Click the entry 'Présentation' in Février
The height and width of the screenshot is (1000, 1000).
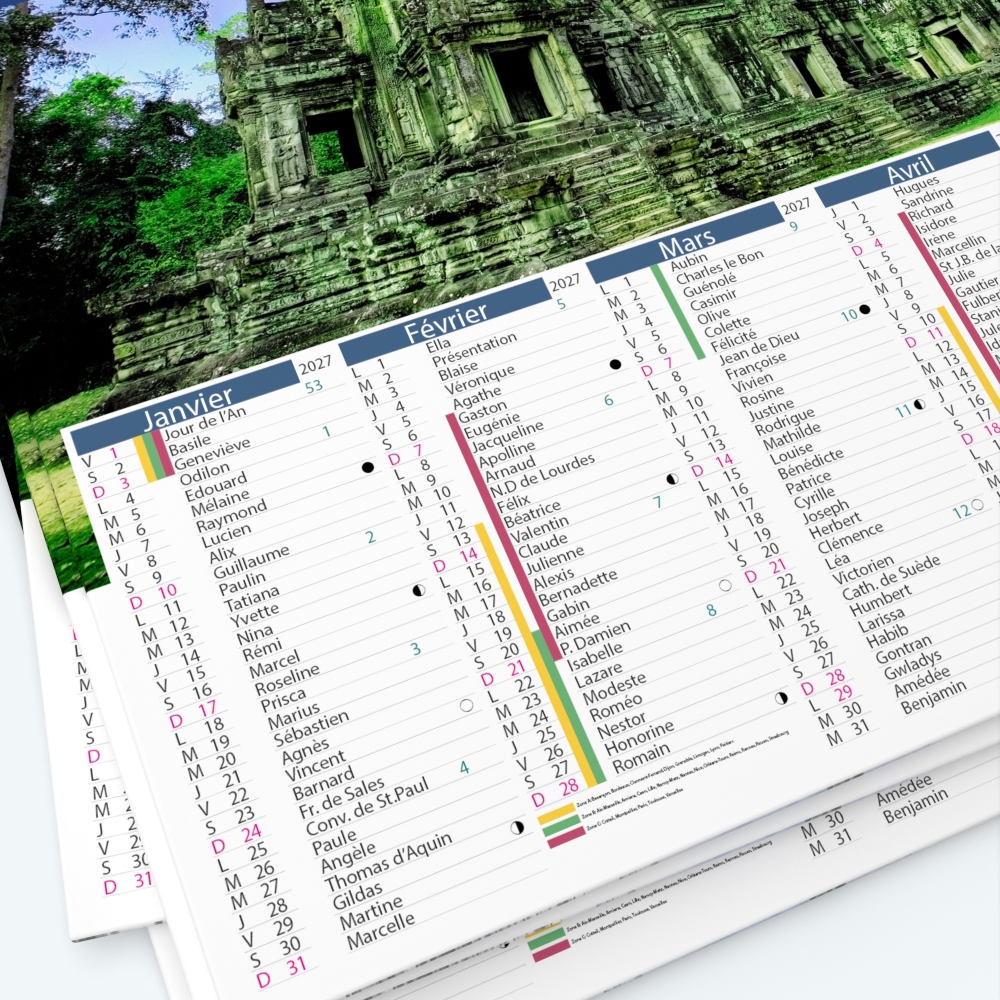[x=474, y=349]
